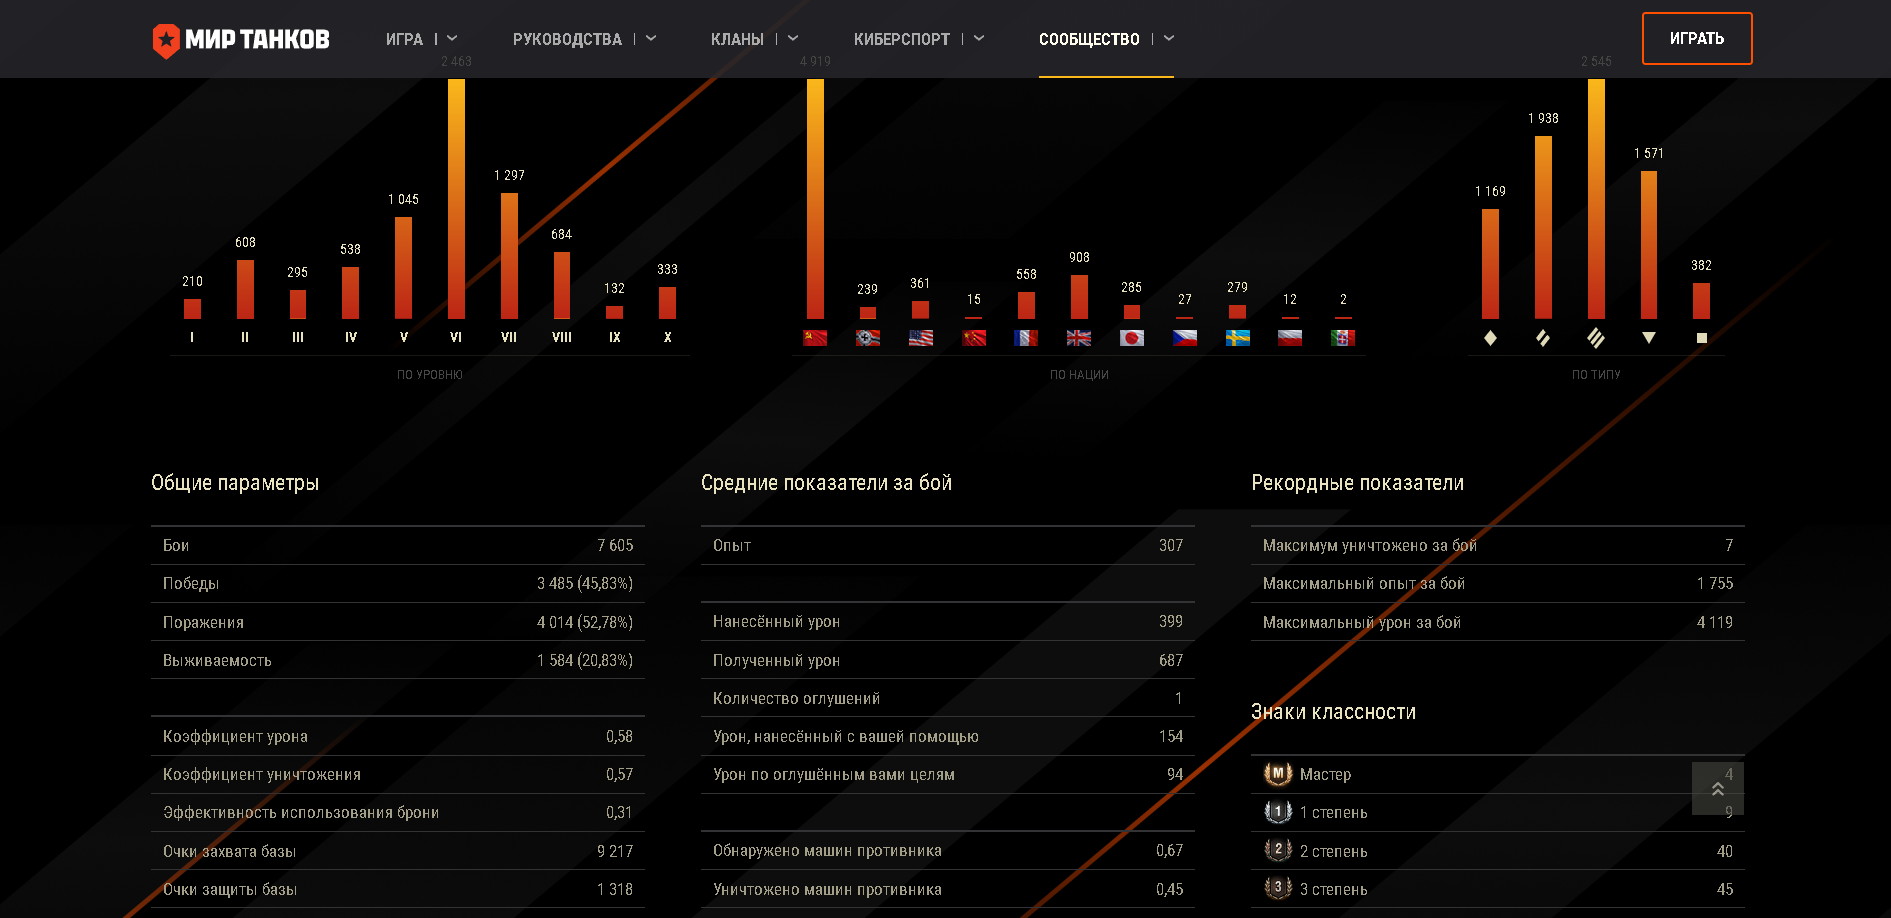Expand the СООБЩЕСТВО menu arrow
1891x918 pixels.
click(x=1169, y=38)
